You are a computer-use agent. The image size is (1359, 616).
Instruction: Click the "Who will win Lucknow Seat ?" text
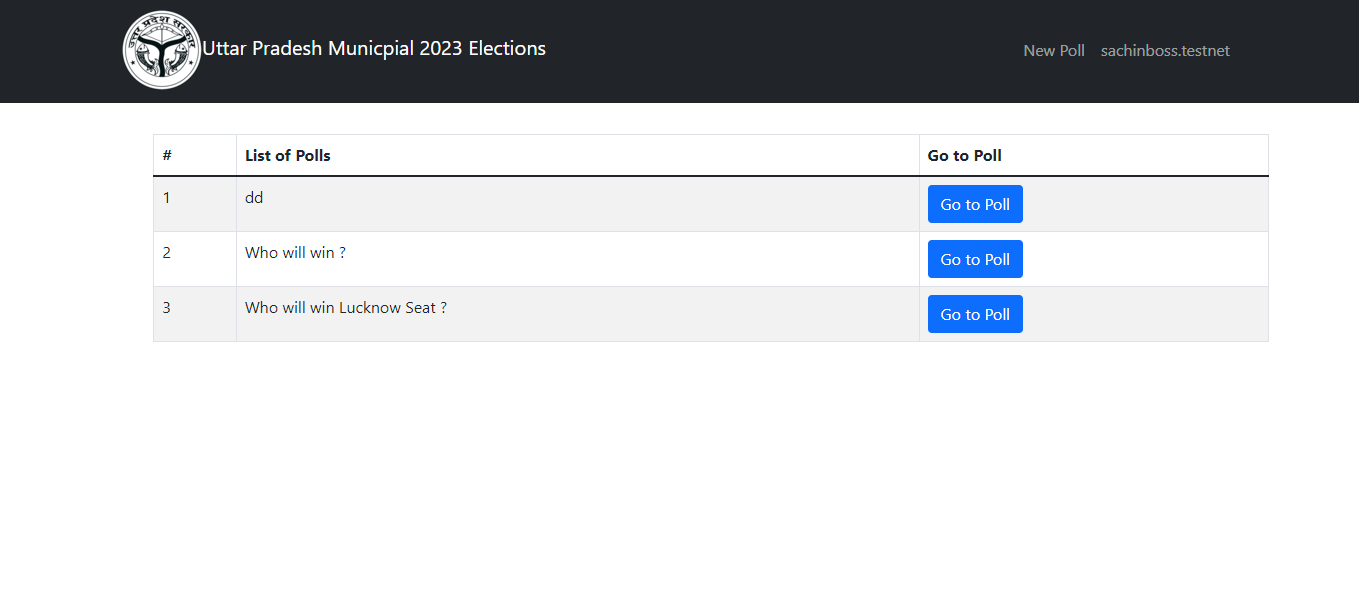coord(345,308)
